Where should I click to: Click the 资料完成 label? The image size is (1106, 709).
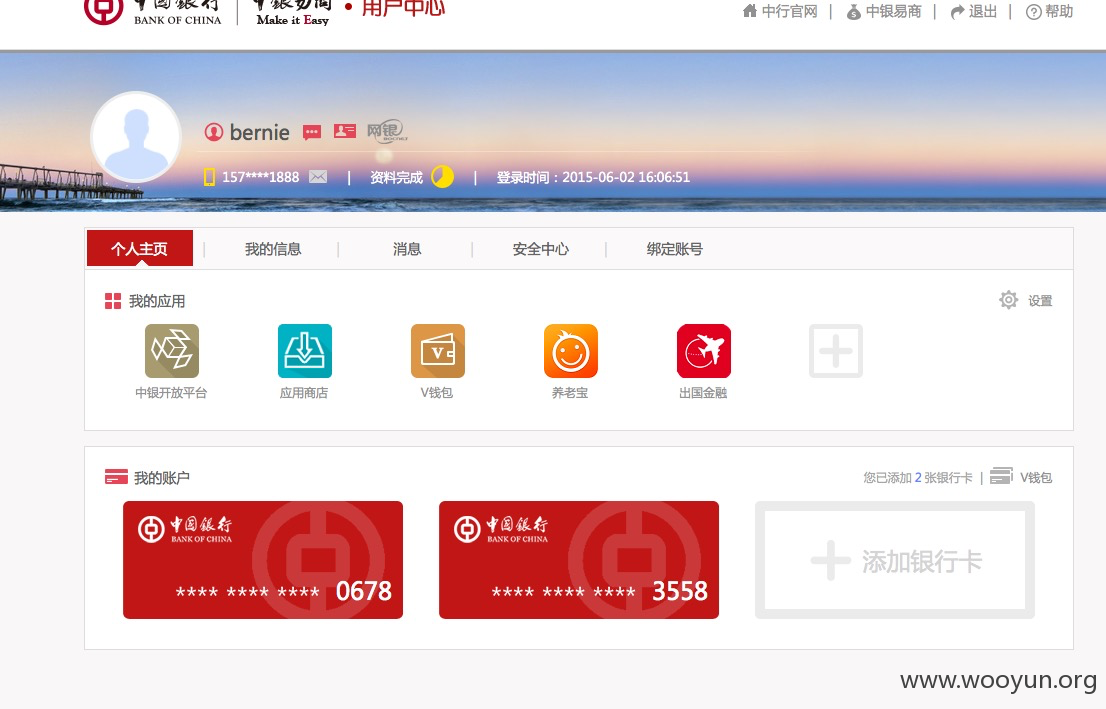pos(396,177)
